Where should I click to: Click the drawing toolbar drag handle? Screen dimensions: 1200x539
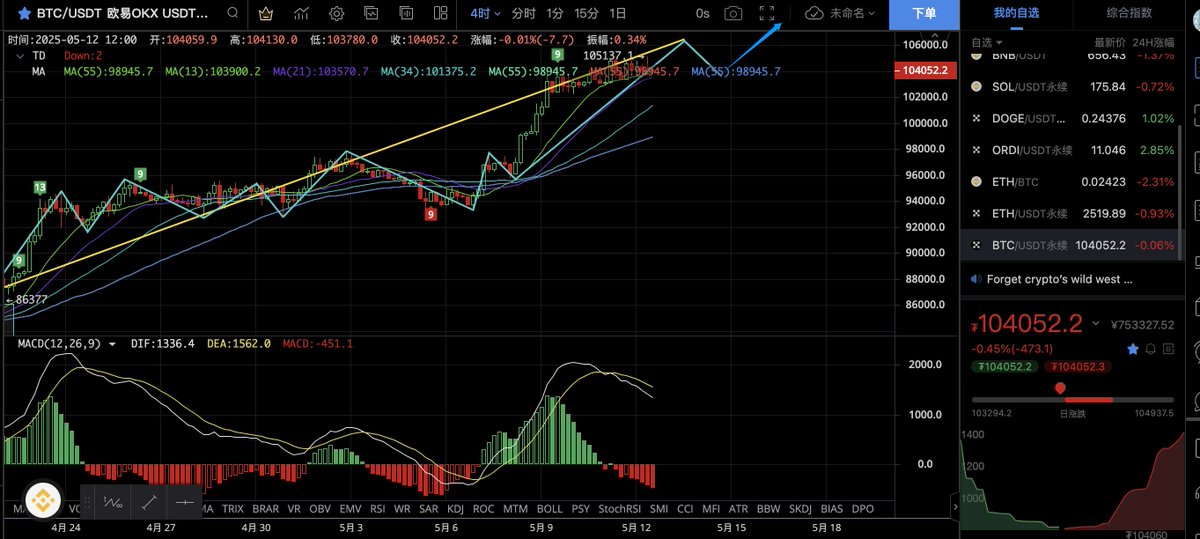click(87, 502)
